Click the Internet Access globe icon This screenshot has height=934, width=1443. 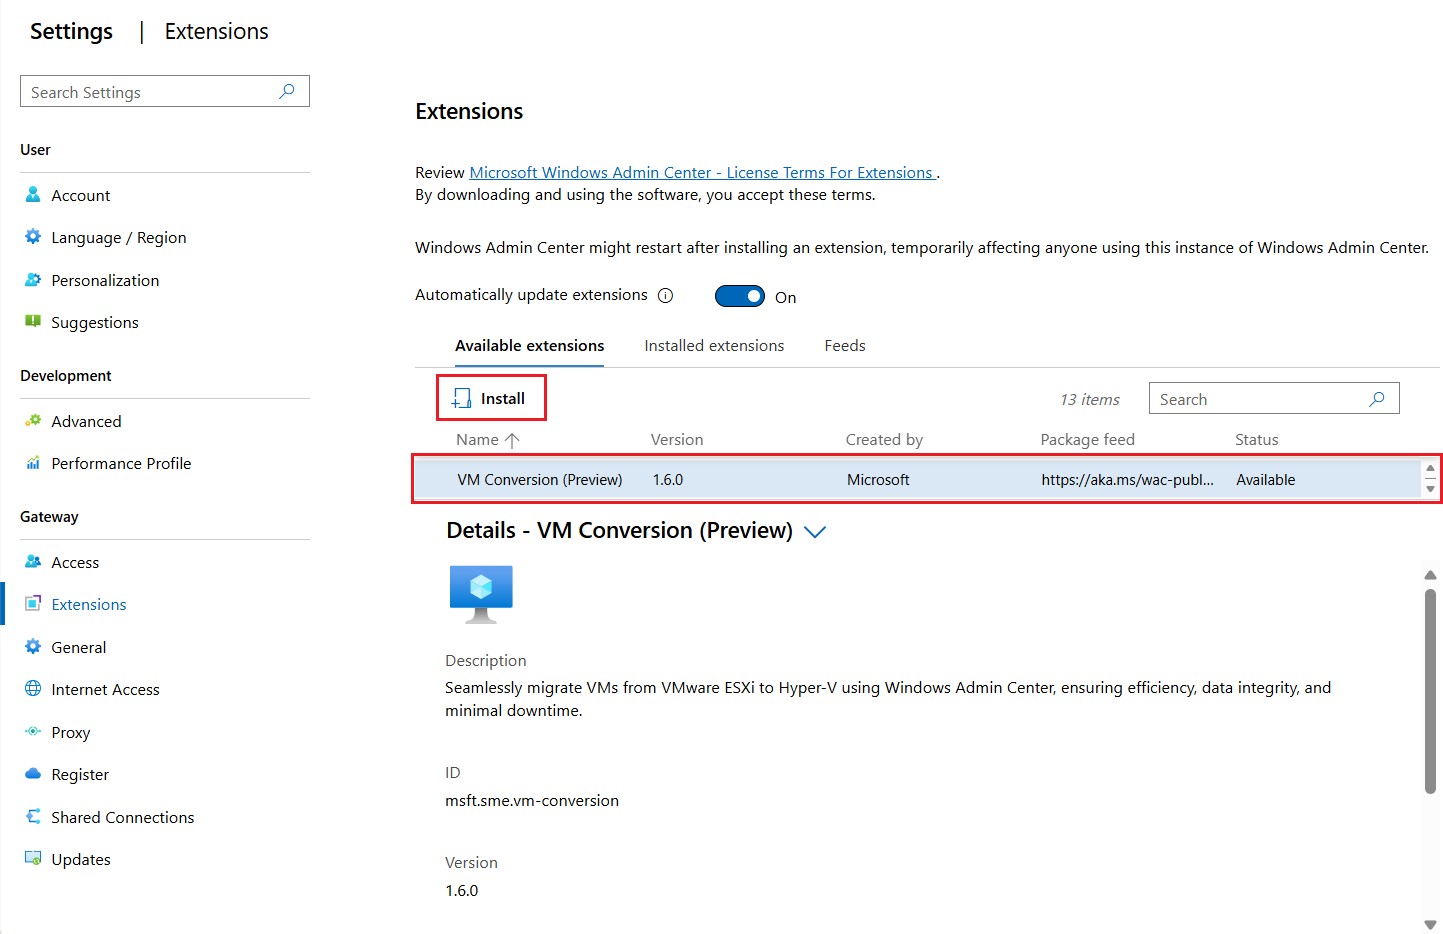point(33,689)
